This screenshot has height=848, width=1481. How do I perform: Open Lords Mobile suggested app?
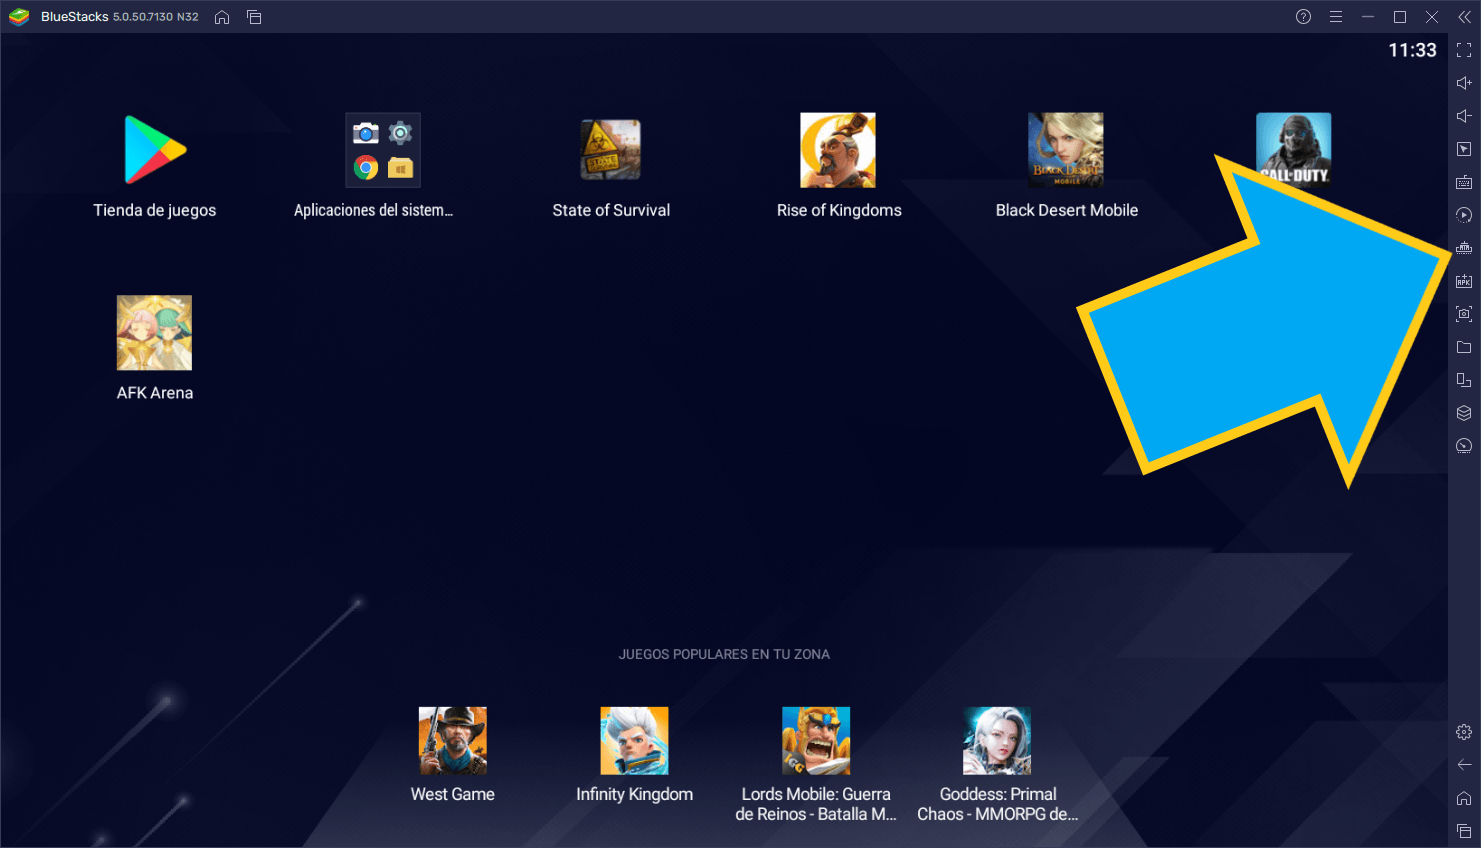(816, 741)
